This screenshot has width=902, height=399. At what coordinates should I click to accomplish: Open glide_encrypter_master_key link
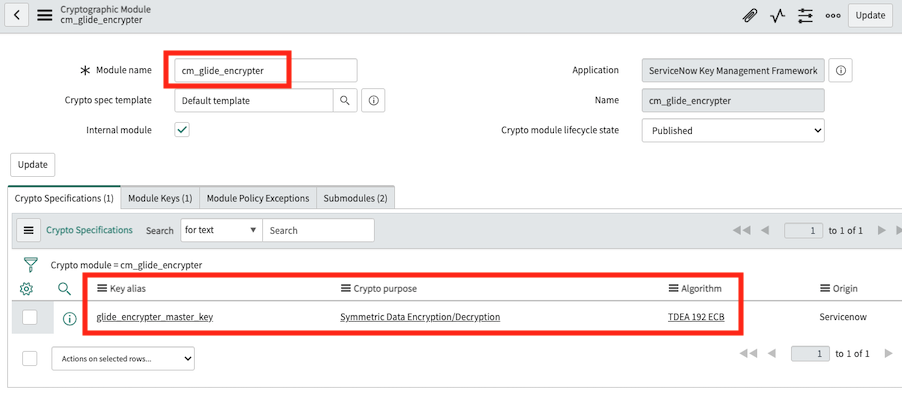coord(155,317)
